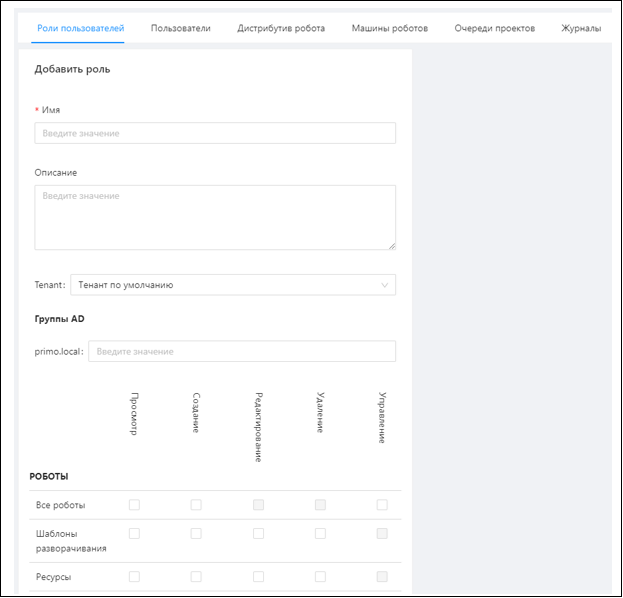Go to the Машины роботов tab
Viewport: 623px width, 598px height.
click(x=390, y=28)
